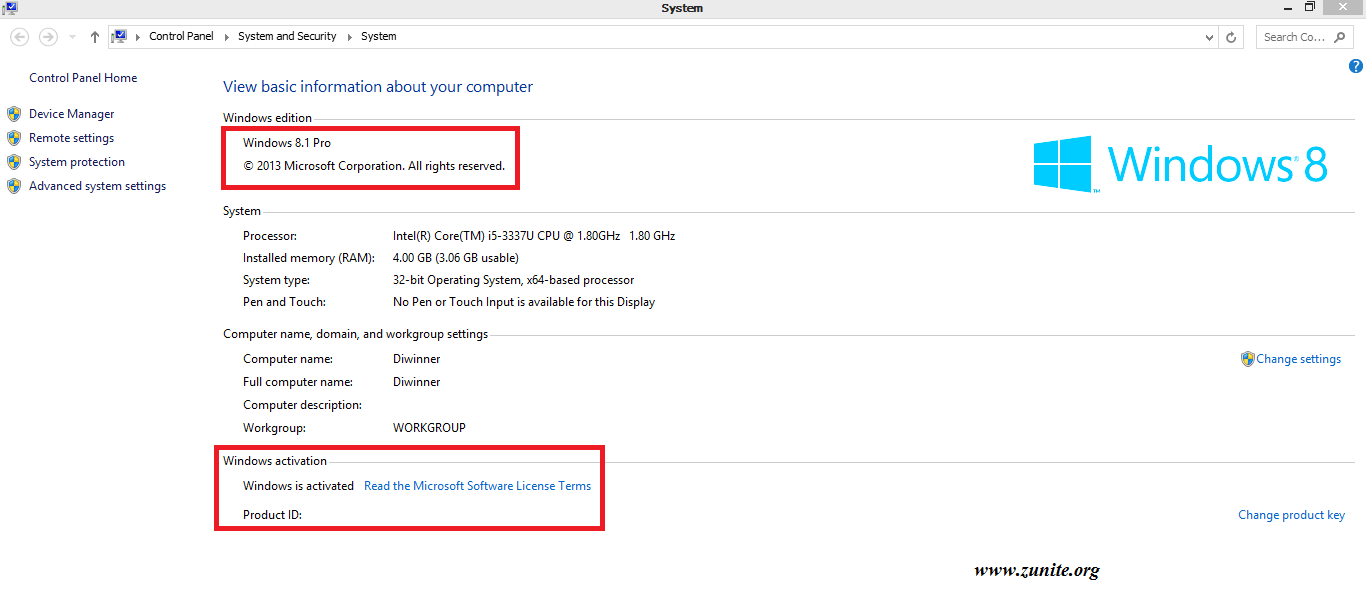Click '32-bit Operating System, x64-based processor' text
The height and width of the screenshot is (593, 1366).
514,280
